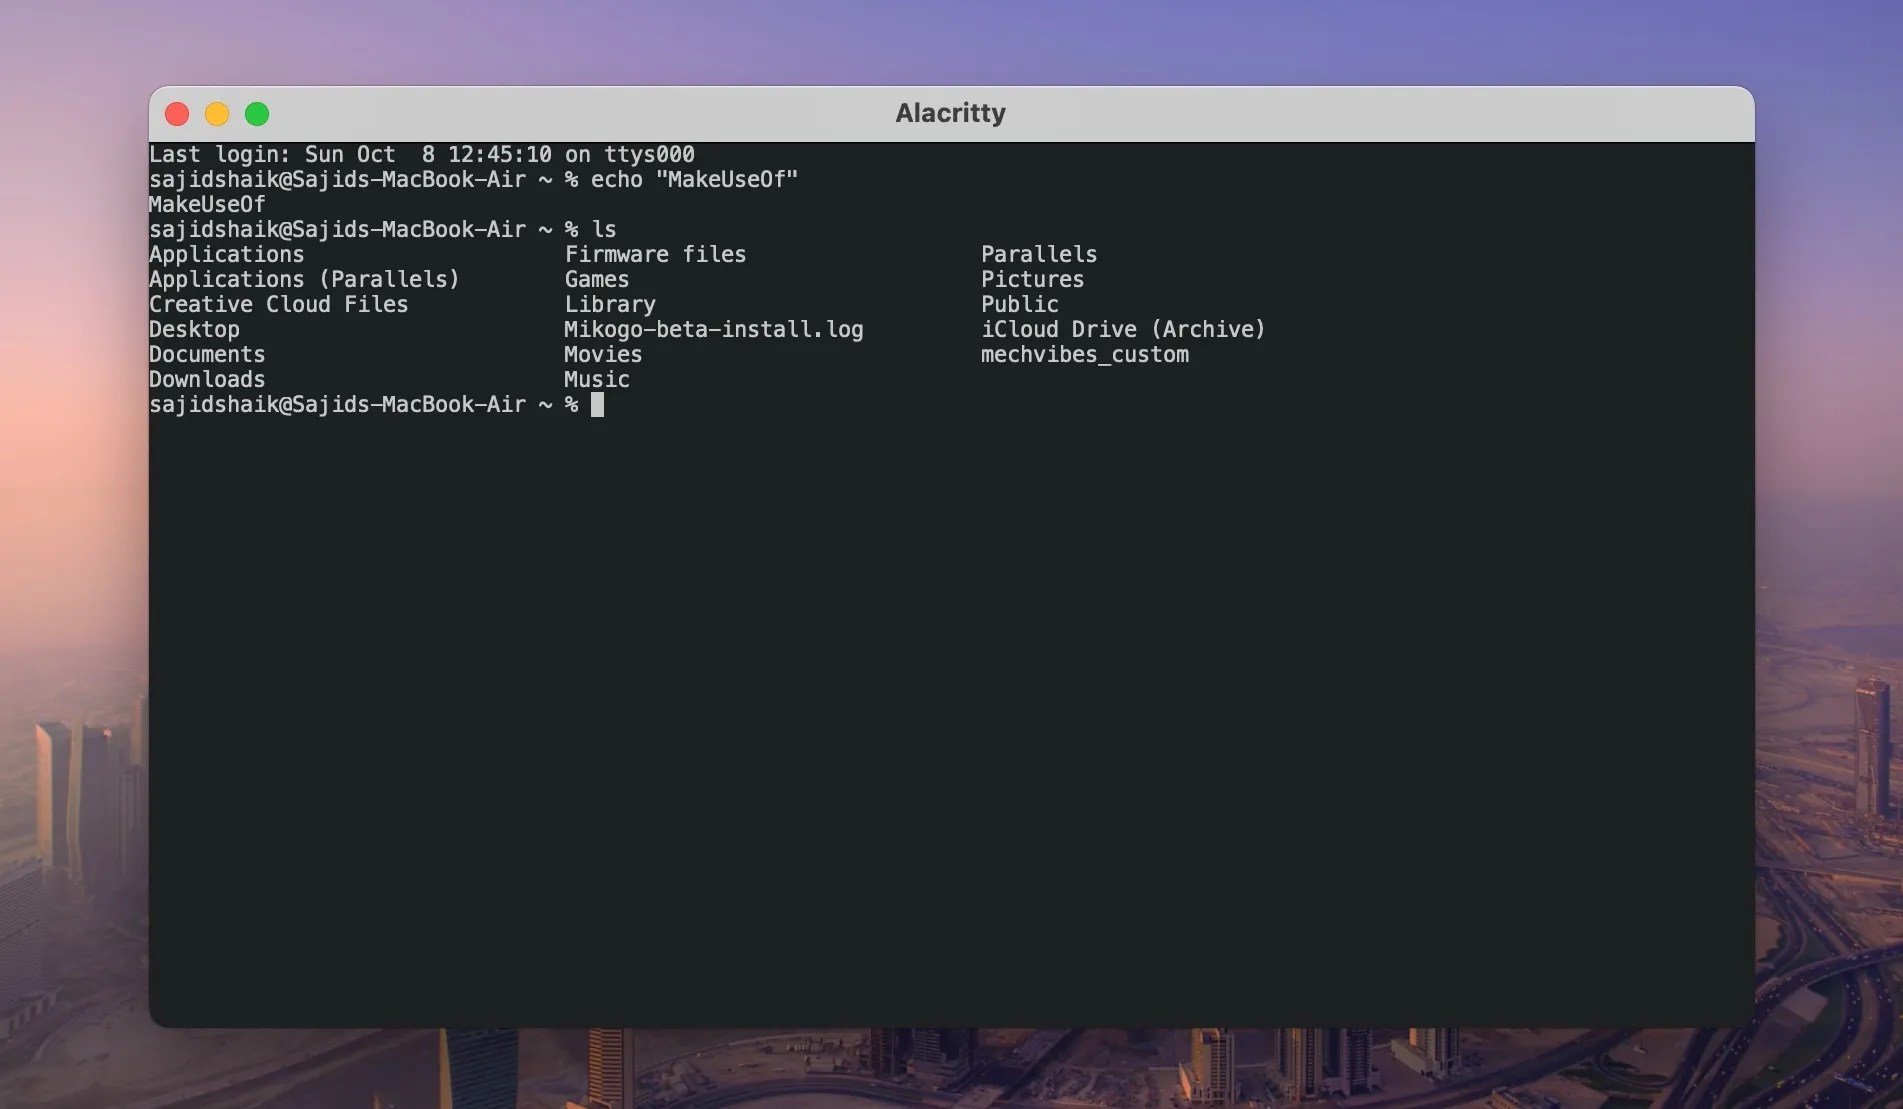Click the Music folder name
This screenshot has height=1109, width=1903.
(x=596, y=379)
